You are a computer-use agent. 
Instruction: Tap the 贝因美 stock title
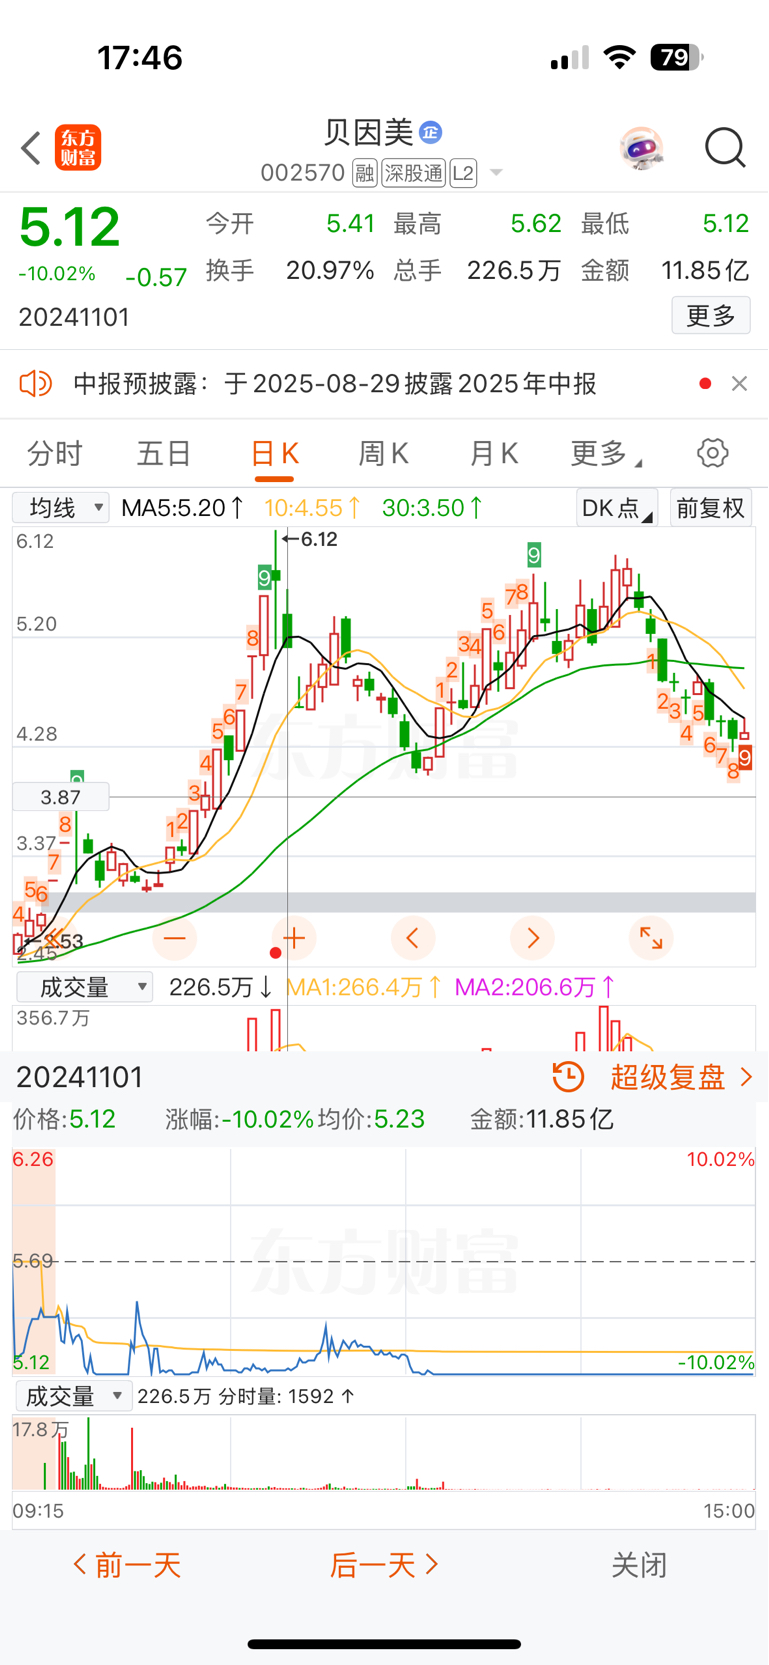[368, 132]
